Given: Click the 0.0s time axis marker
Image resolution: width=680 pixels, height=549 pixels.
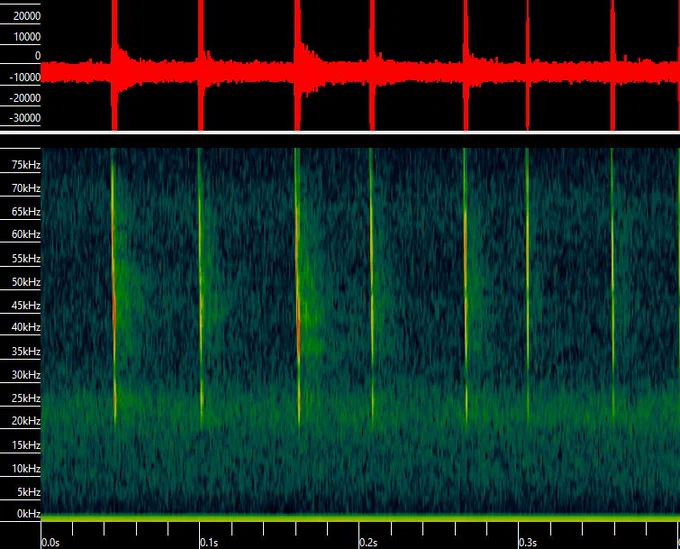Looking at the screenshot, I should coord(50,543).
